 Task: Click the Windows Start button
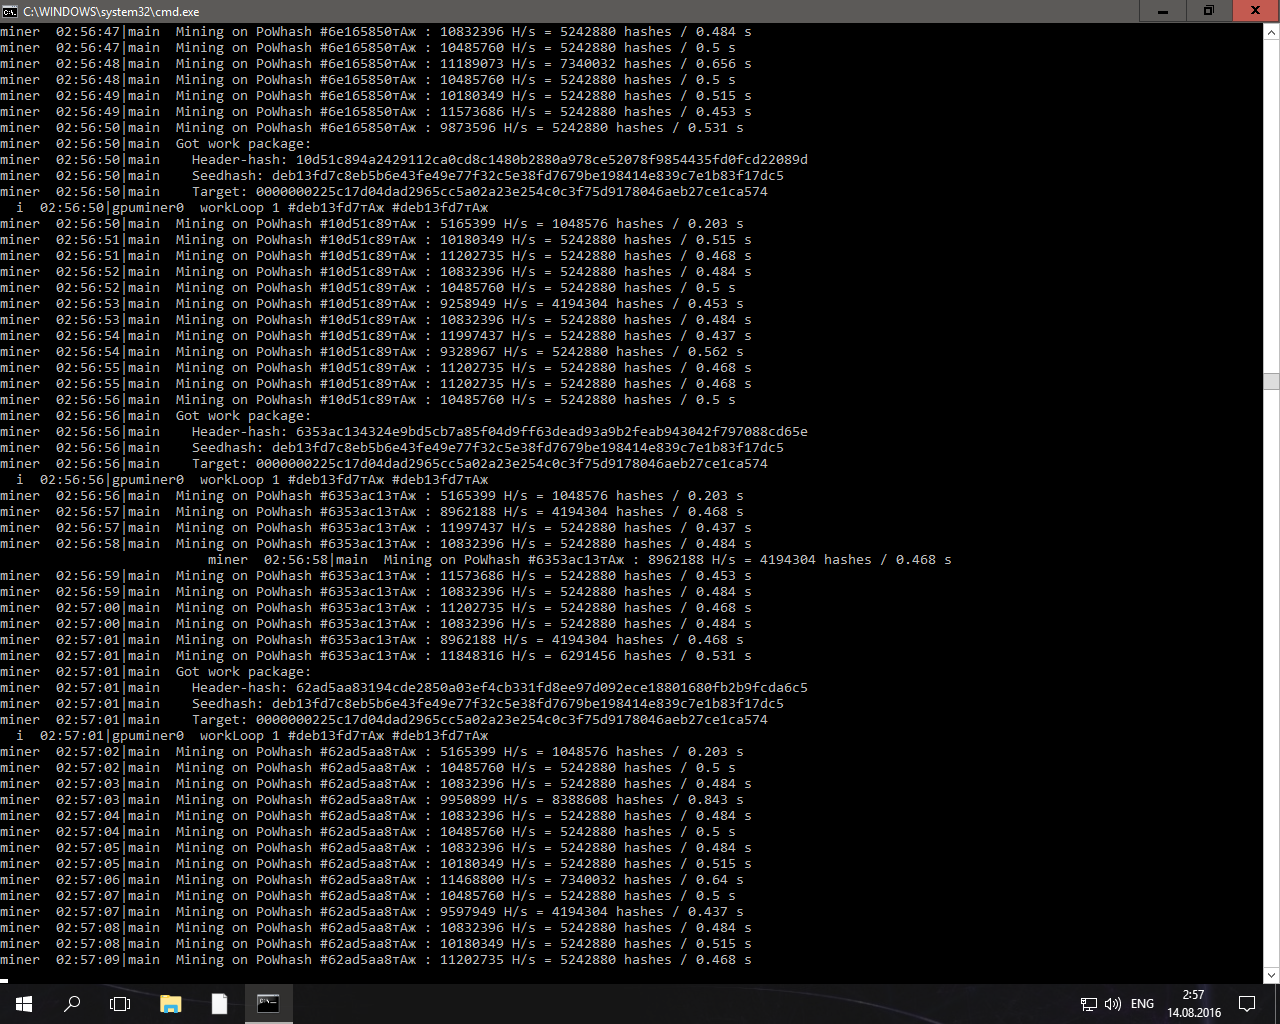coord(23,1003)
